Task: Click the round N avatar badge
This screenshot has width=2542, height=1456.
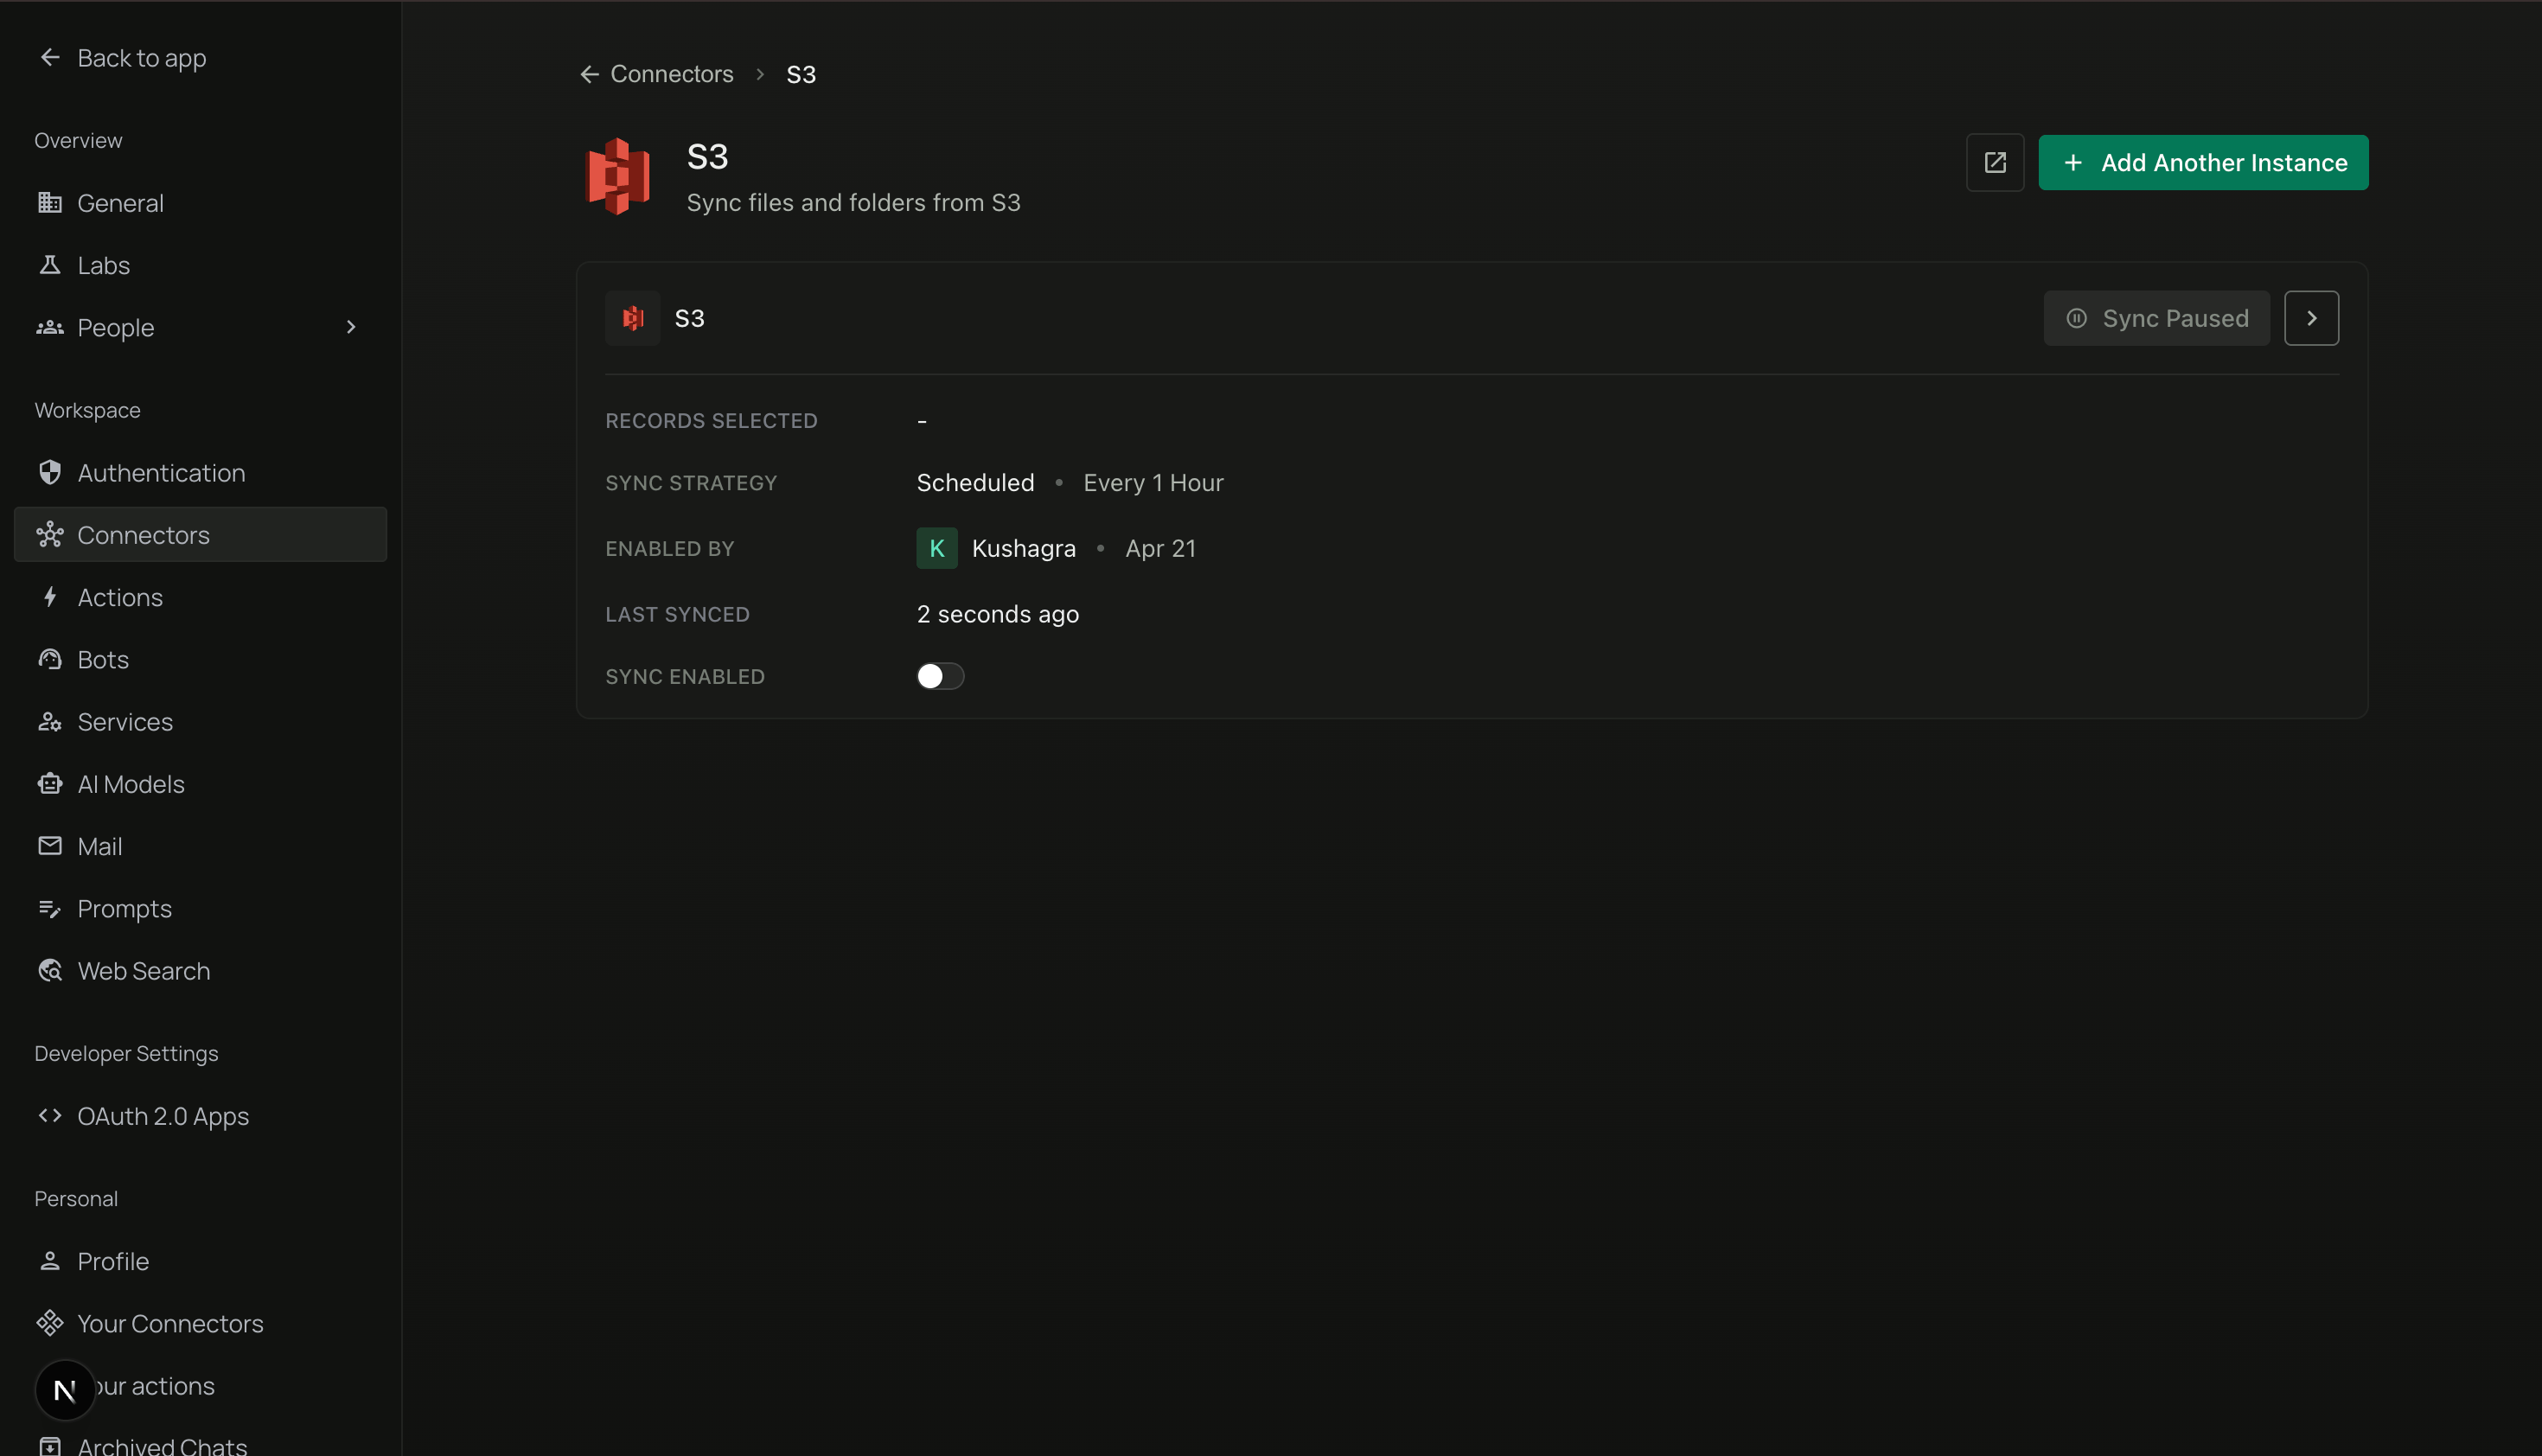Action: point(65,1390)
